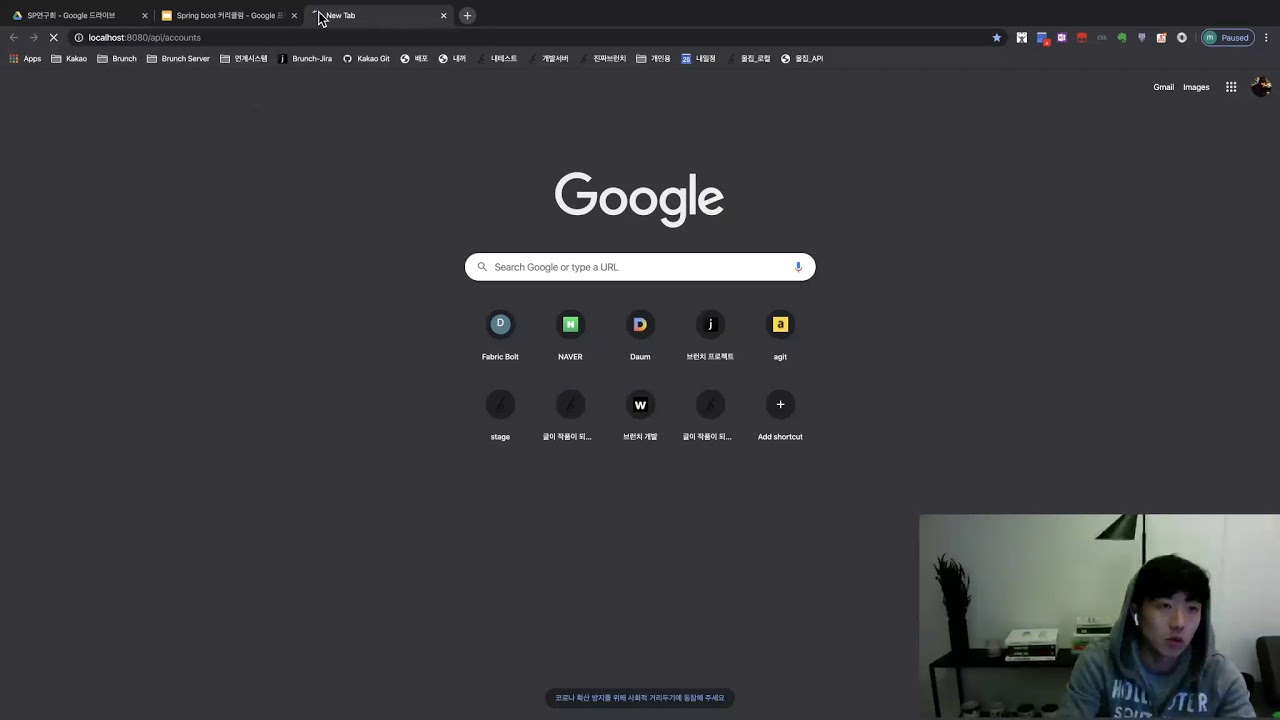
Task: Click the CSS extension icon
Action: (x=1101, y=37)
